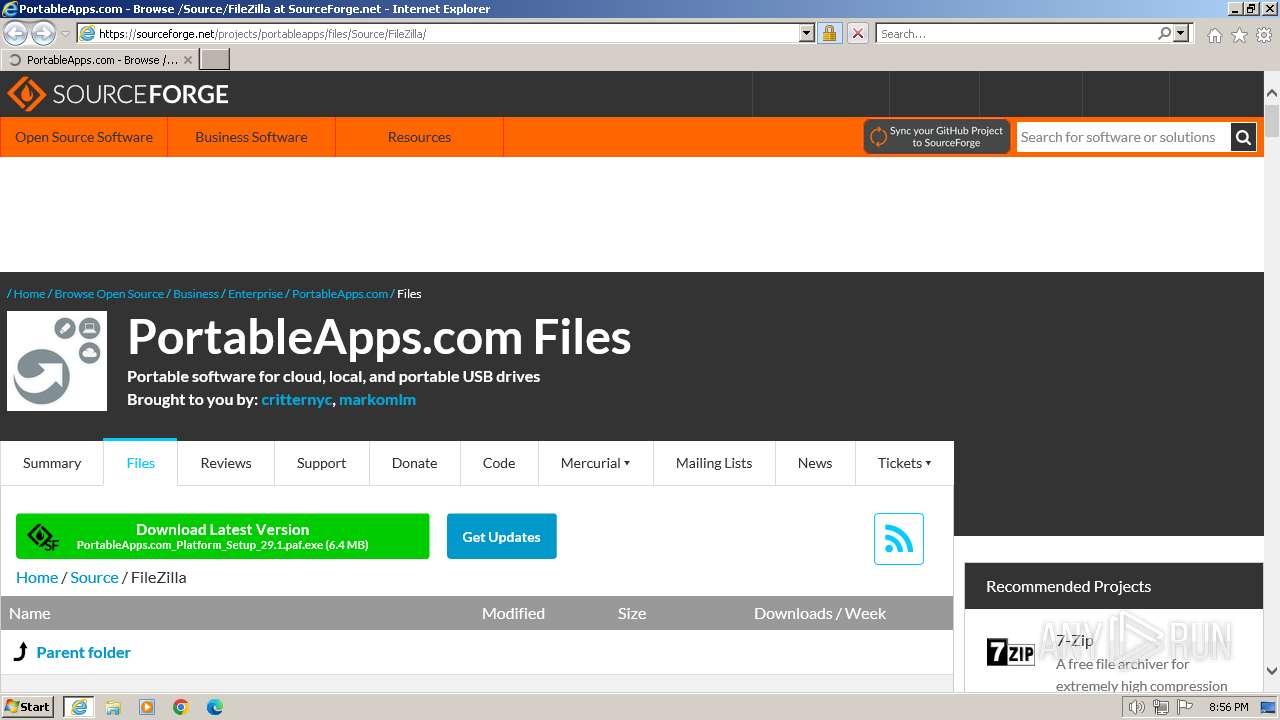Open the recent pages dropdown arrow
The image size is (1280, 720).
tap(66, 34)
